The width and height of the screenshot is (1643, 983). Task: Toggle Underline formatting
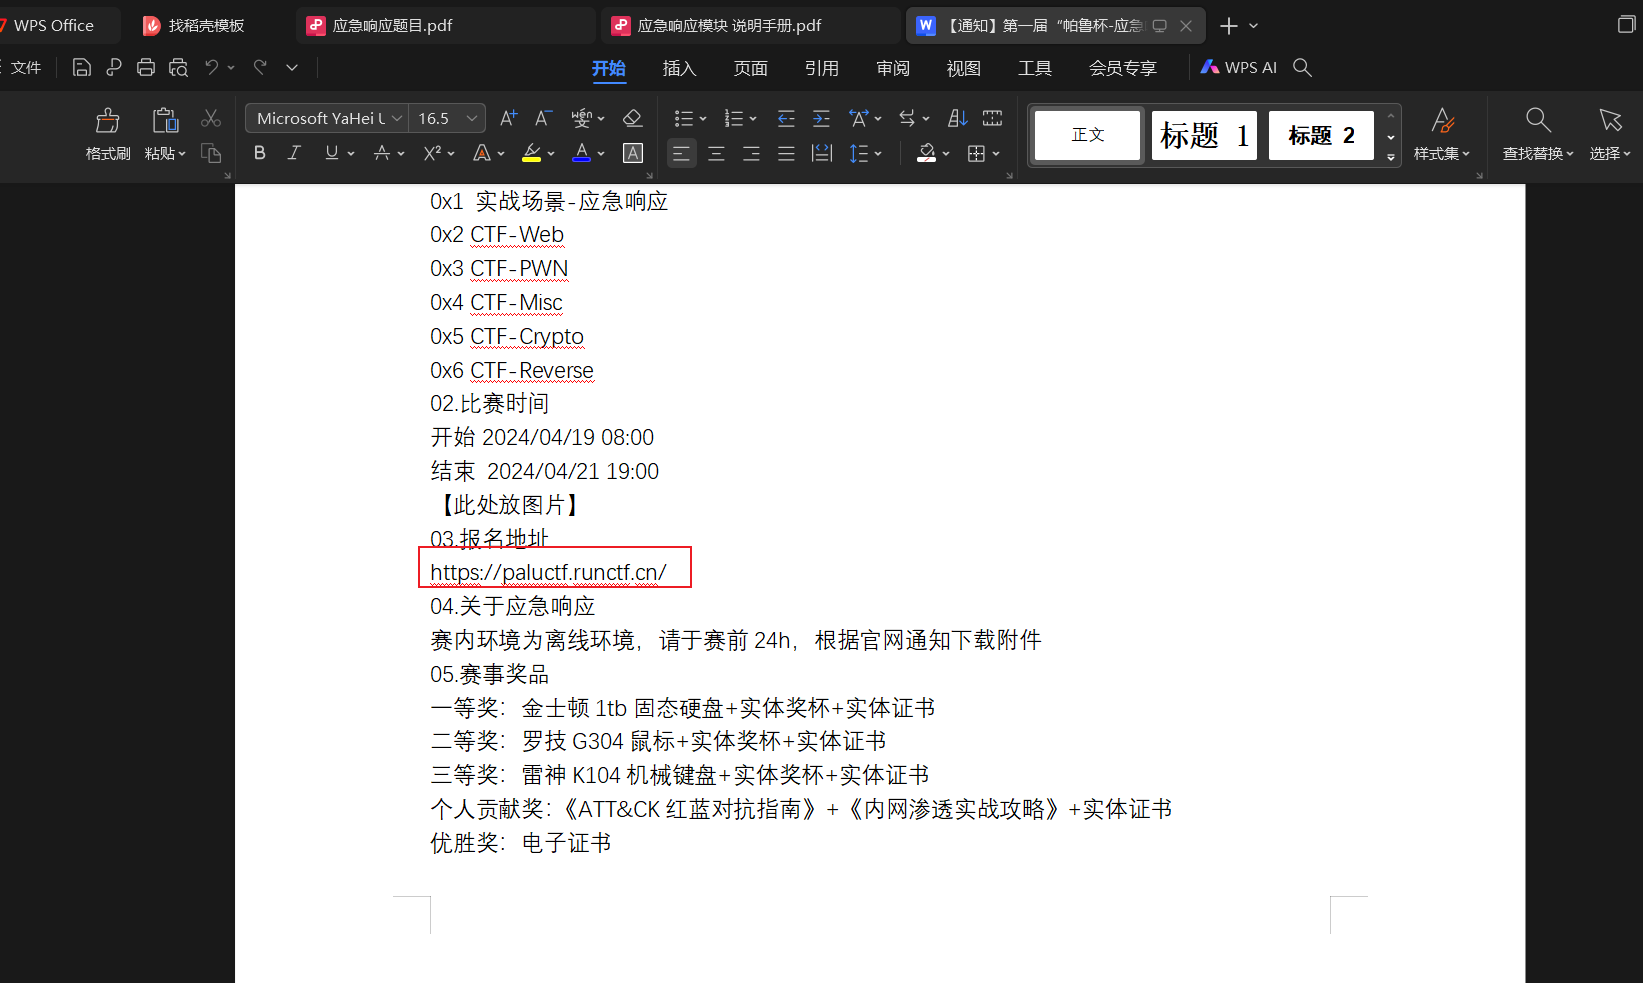[332, 153]
